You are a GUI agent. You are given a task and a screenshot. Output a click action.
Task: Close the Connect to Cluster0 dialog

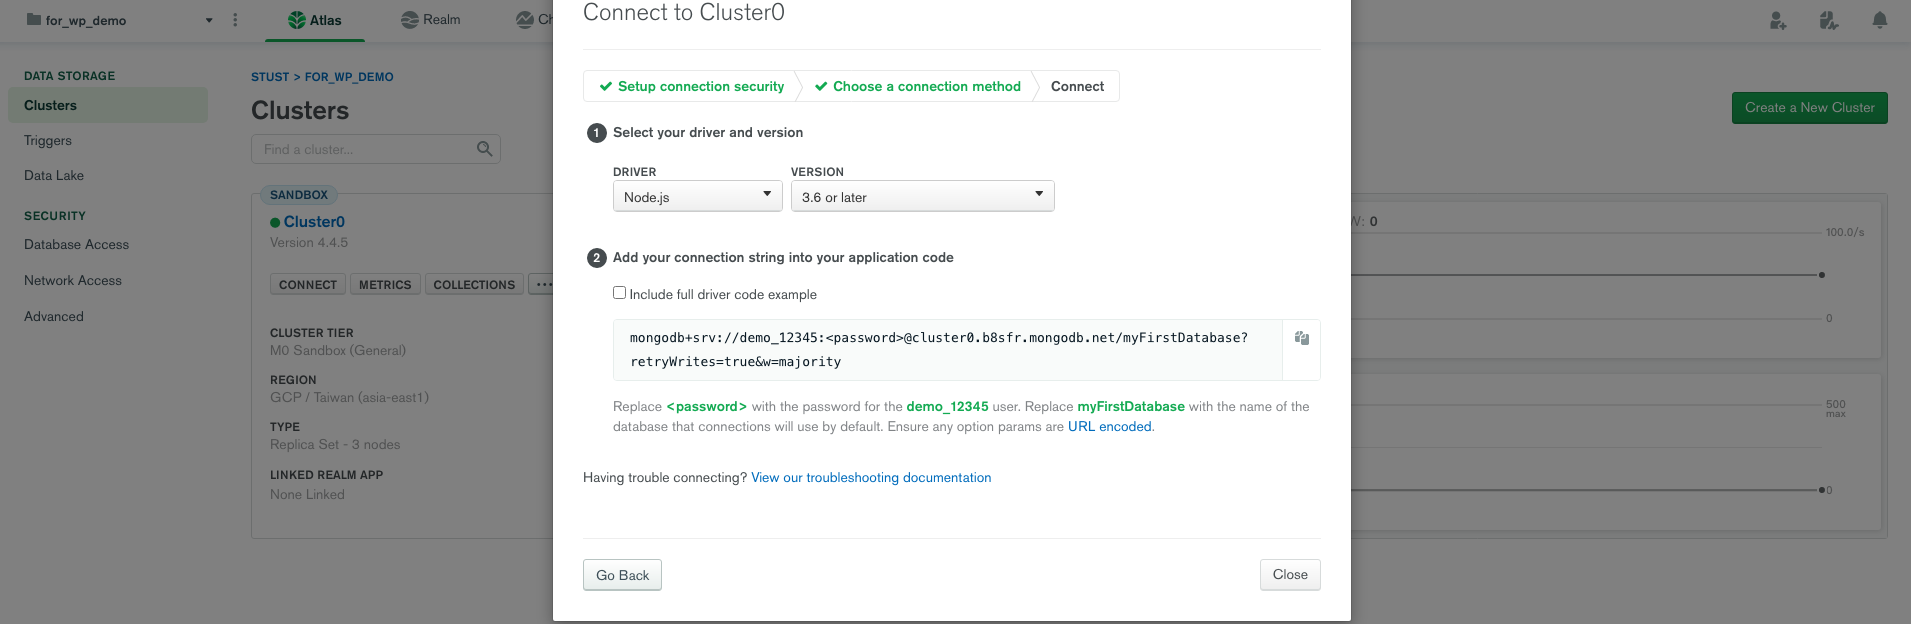(x=1289, y=575)
